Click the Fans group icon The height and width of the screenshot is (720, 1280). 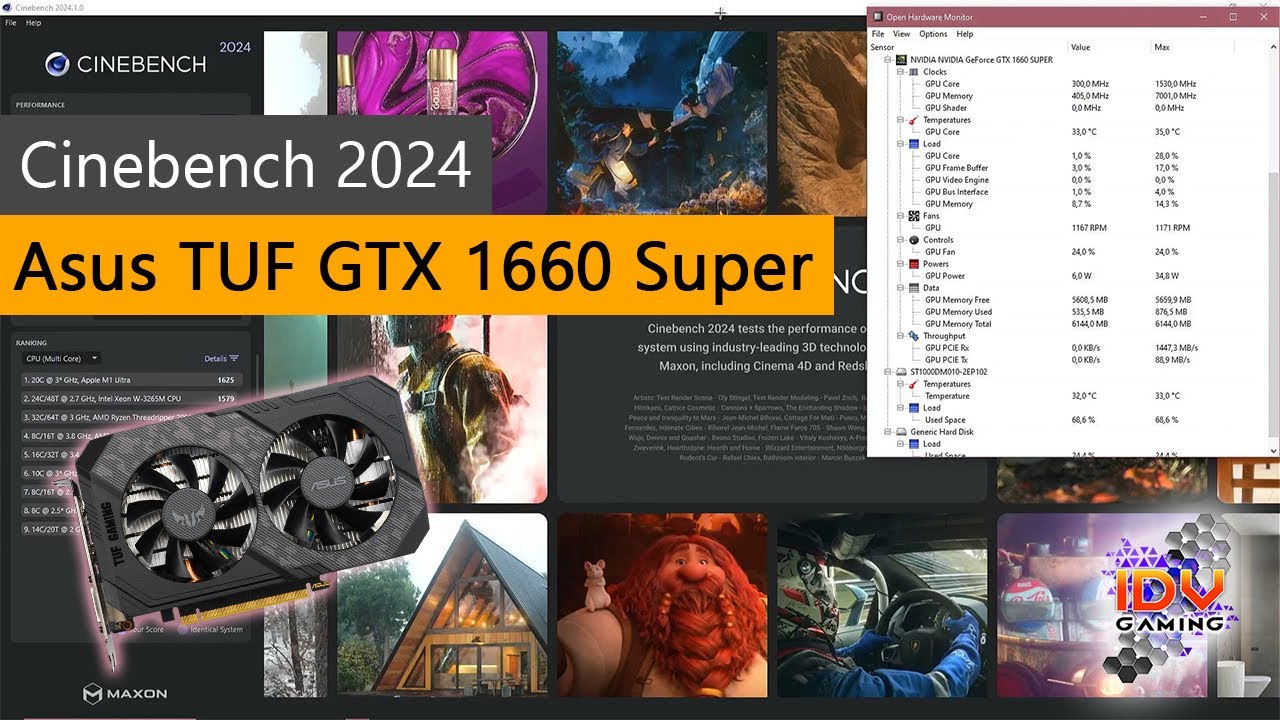point(914,216)
